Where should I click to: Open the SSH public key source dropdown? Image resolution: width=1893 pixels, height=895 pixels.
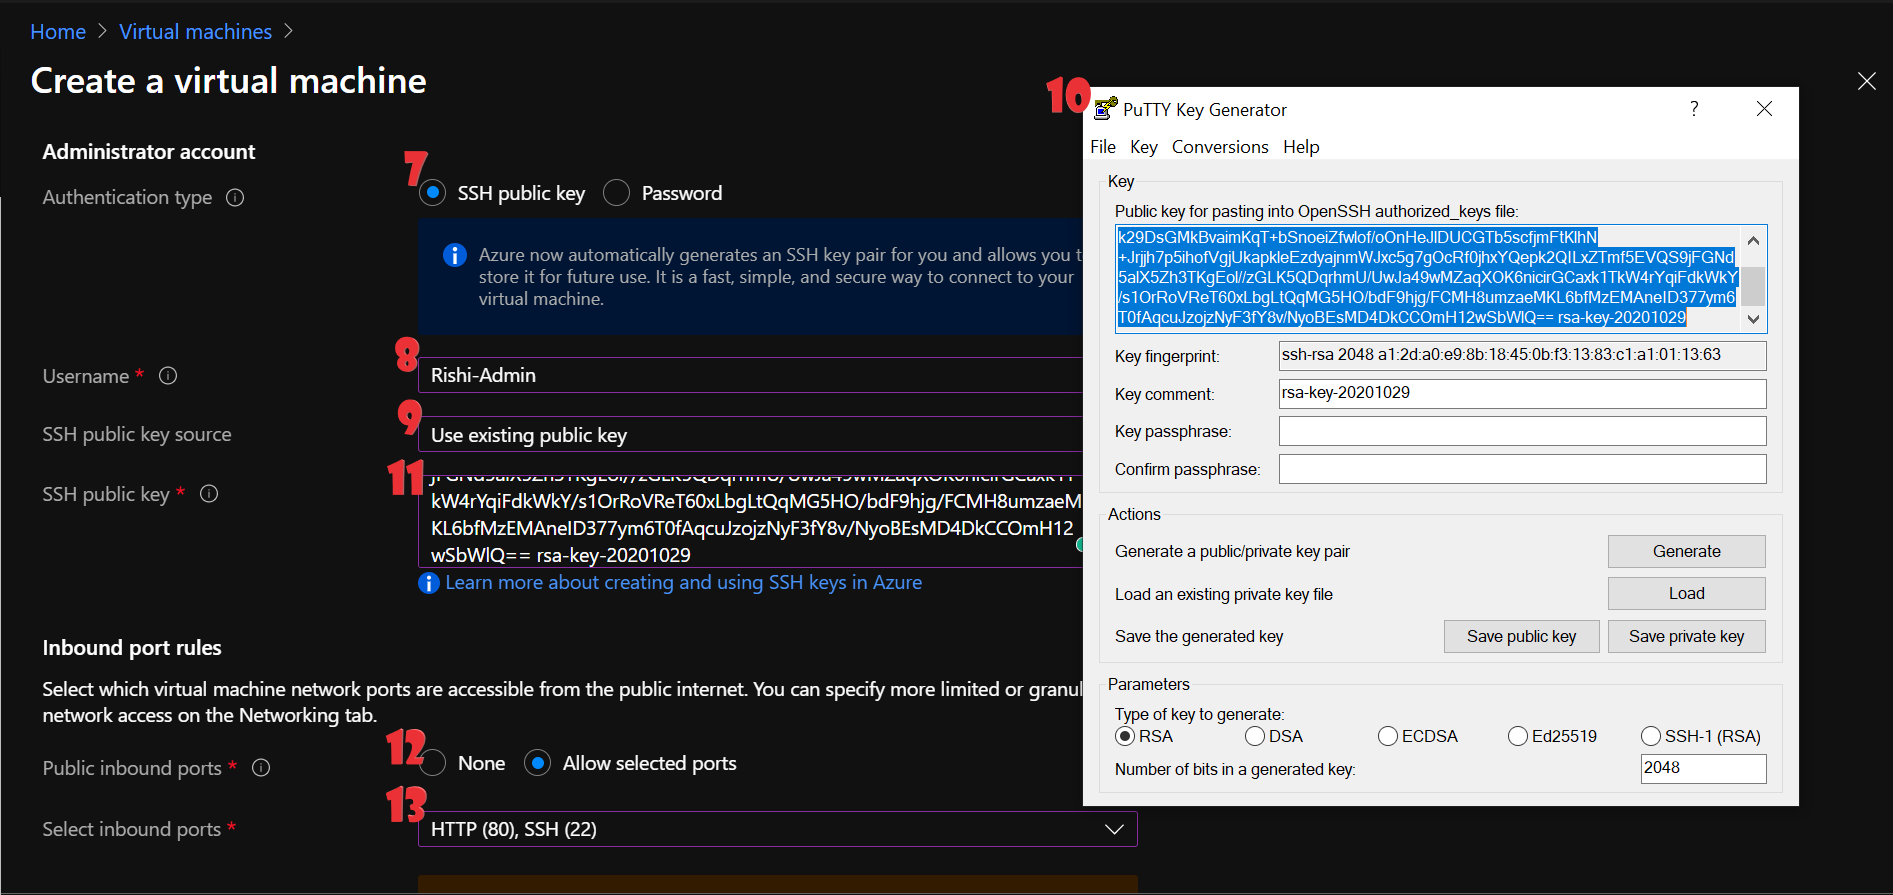750,435
